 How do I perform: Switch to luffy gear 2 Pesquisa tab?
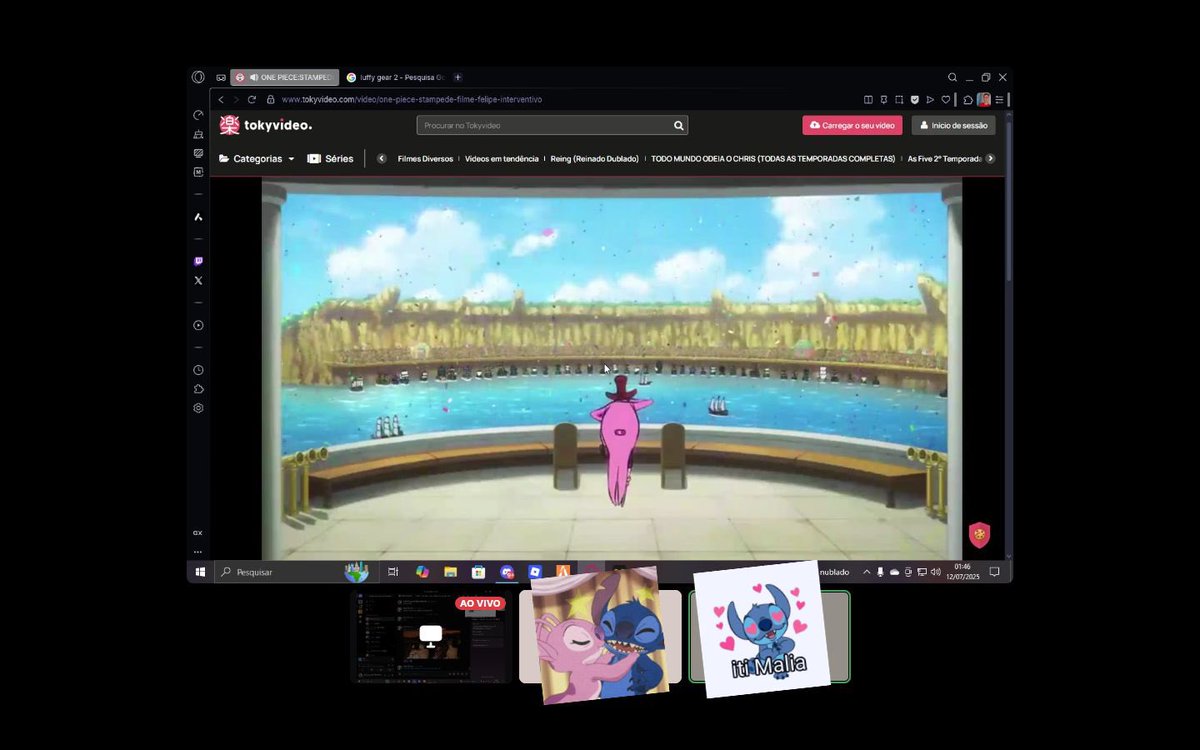(396, 77)
